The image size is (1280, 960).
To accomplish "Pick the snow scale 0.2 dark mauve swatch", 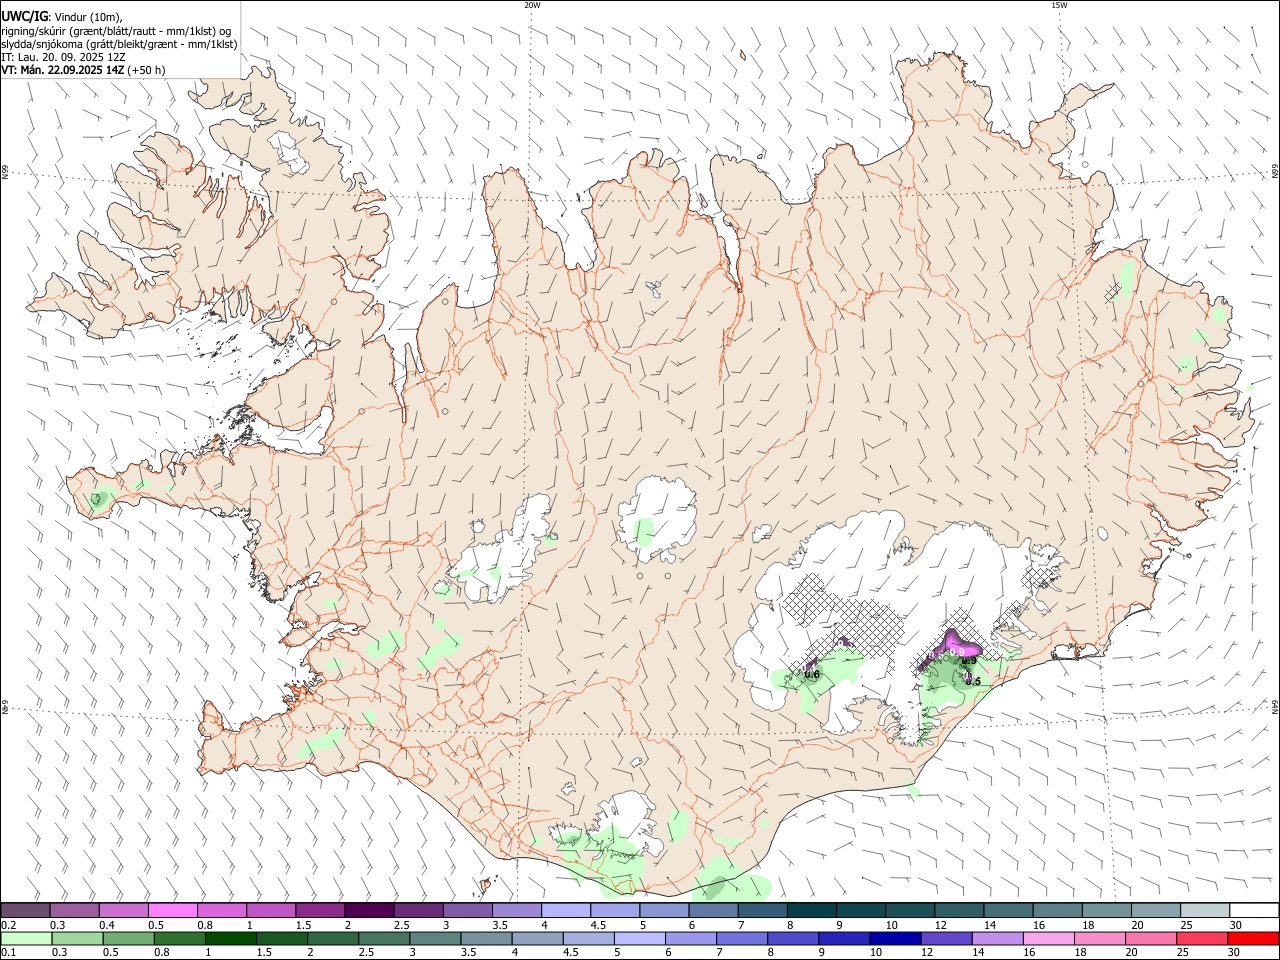I will point(25,910).
